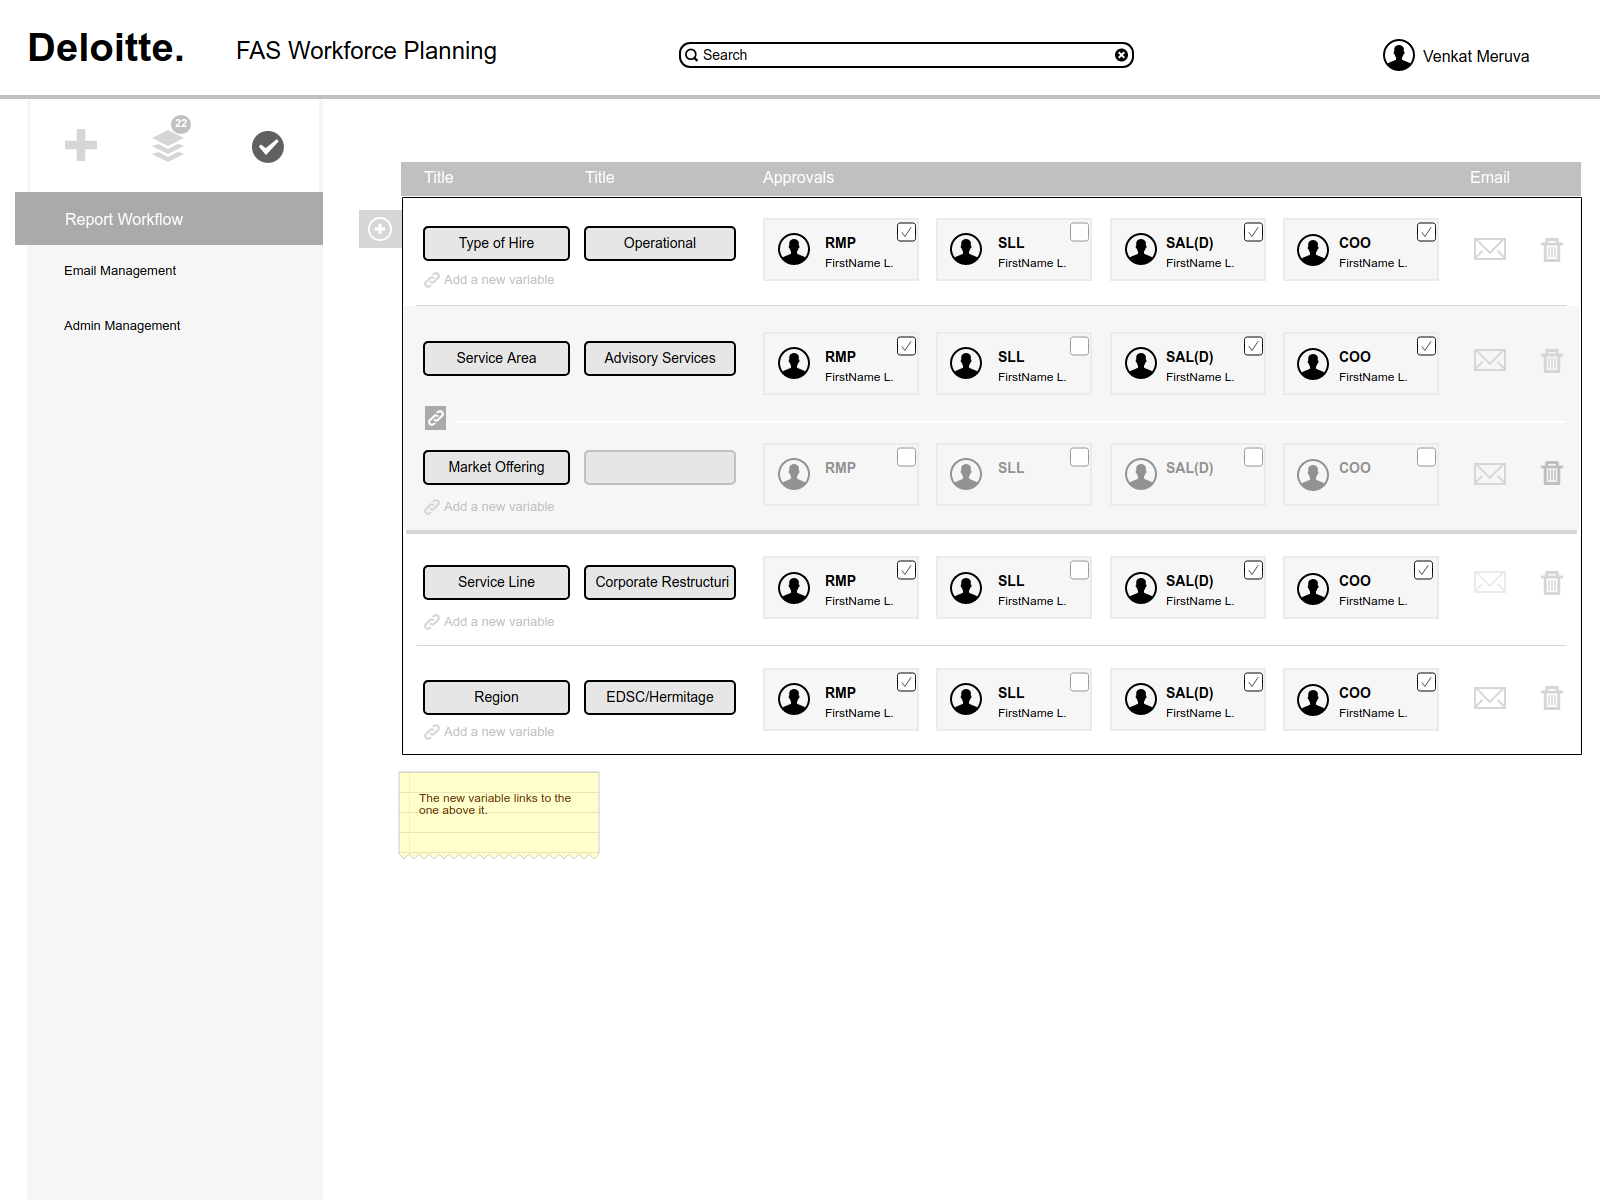Click the FAS Workforce Planning title
The width and height of the screenshot is (1600, 1200).
pos(366,51)
